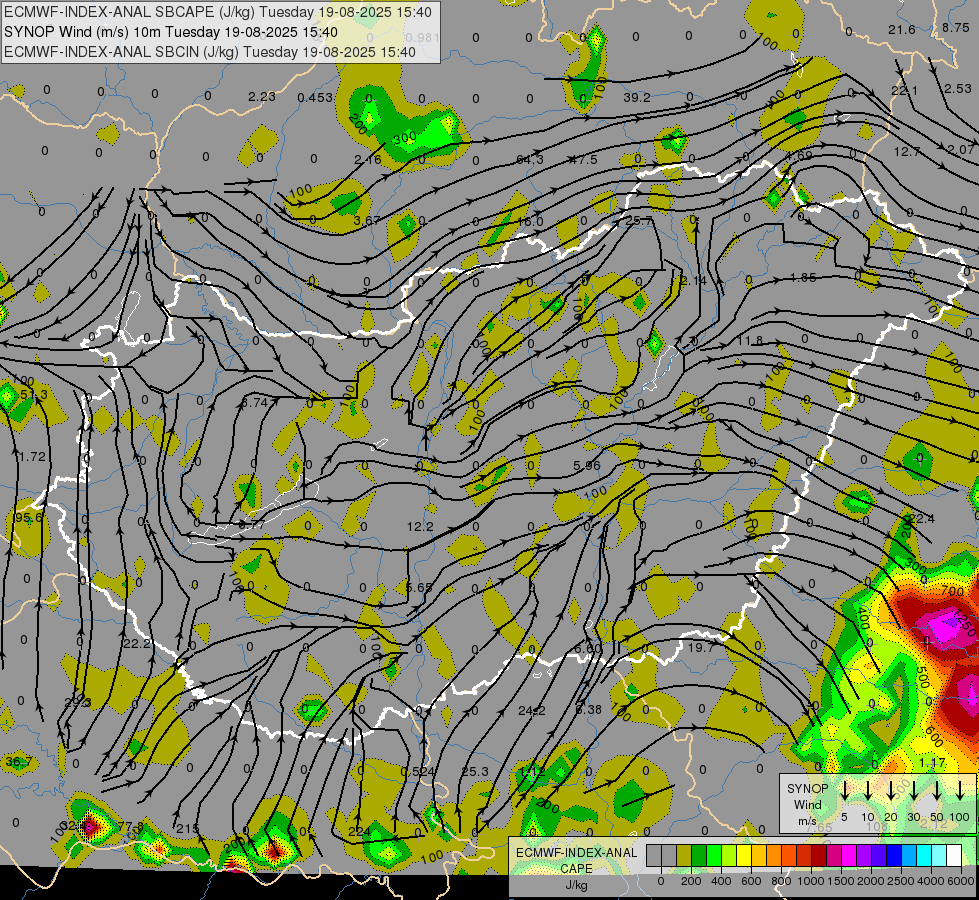Pick the olive swatch left of the 200 tick
The width and height of the screenshot is (979, 900).
[684, 856]
